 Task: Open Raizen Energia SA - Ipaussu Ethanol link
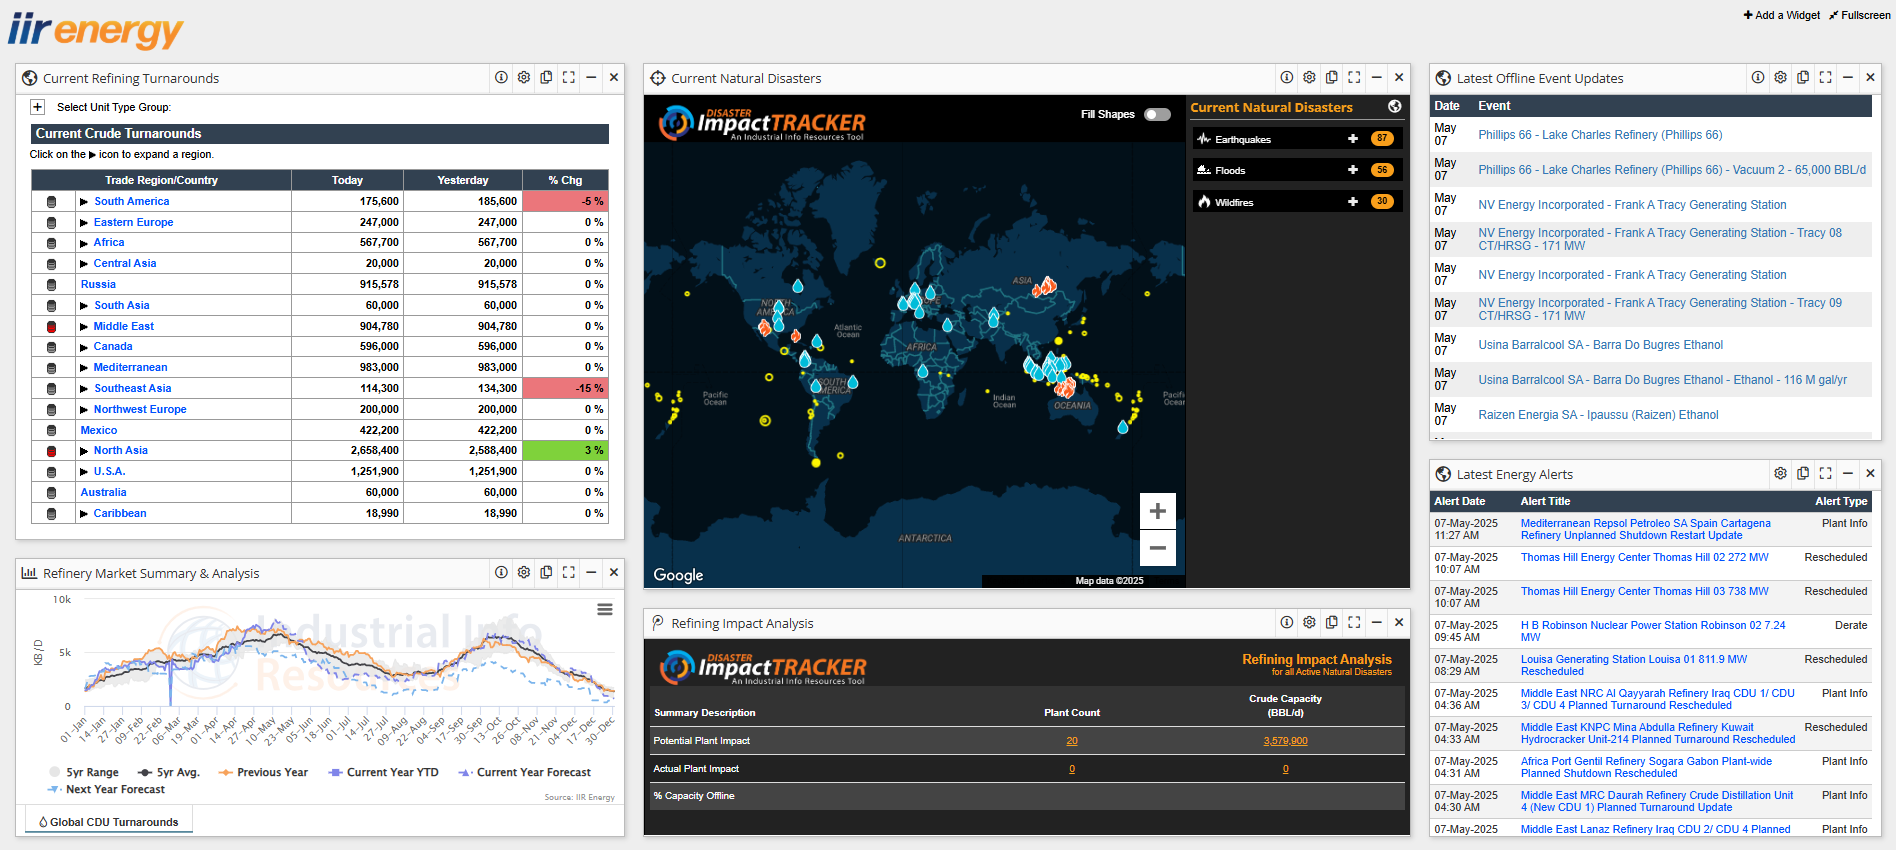click(1598, 415)
